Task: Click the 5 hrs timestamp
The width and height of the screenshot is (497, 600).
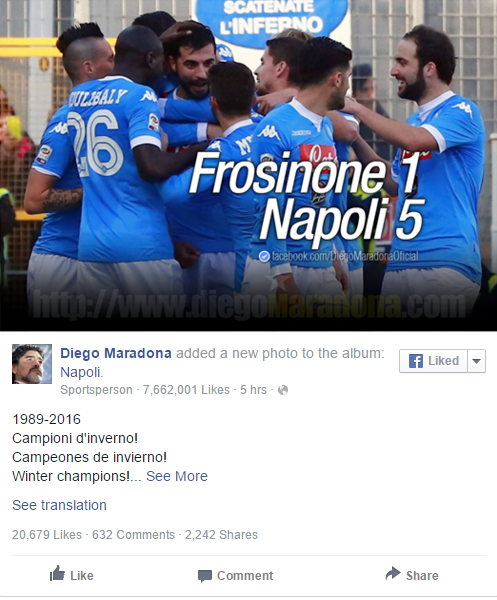Action: click(x=253, y=390)
